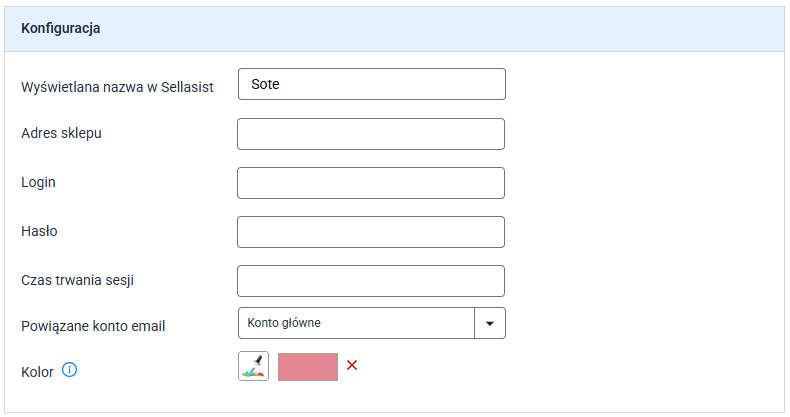Click the Czas trwania sesji label
This screenshot has width=790, height=417.
78,281
